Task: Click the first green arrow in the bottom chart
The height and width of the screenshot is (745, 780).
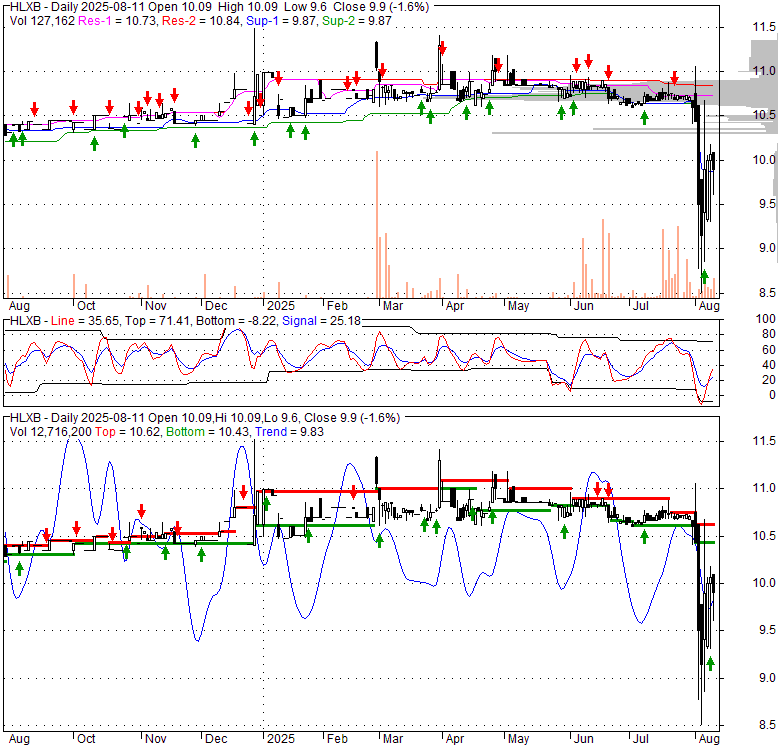Action: 19,569
